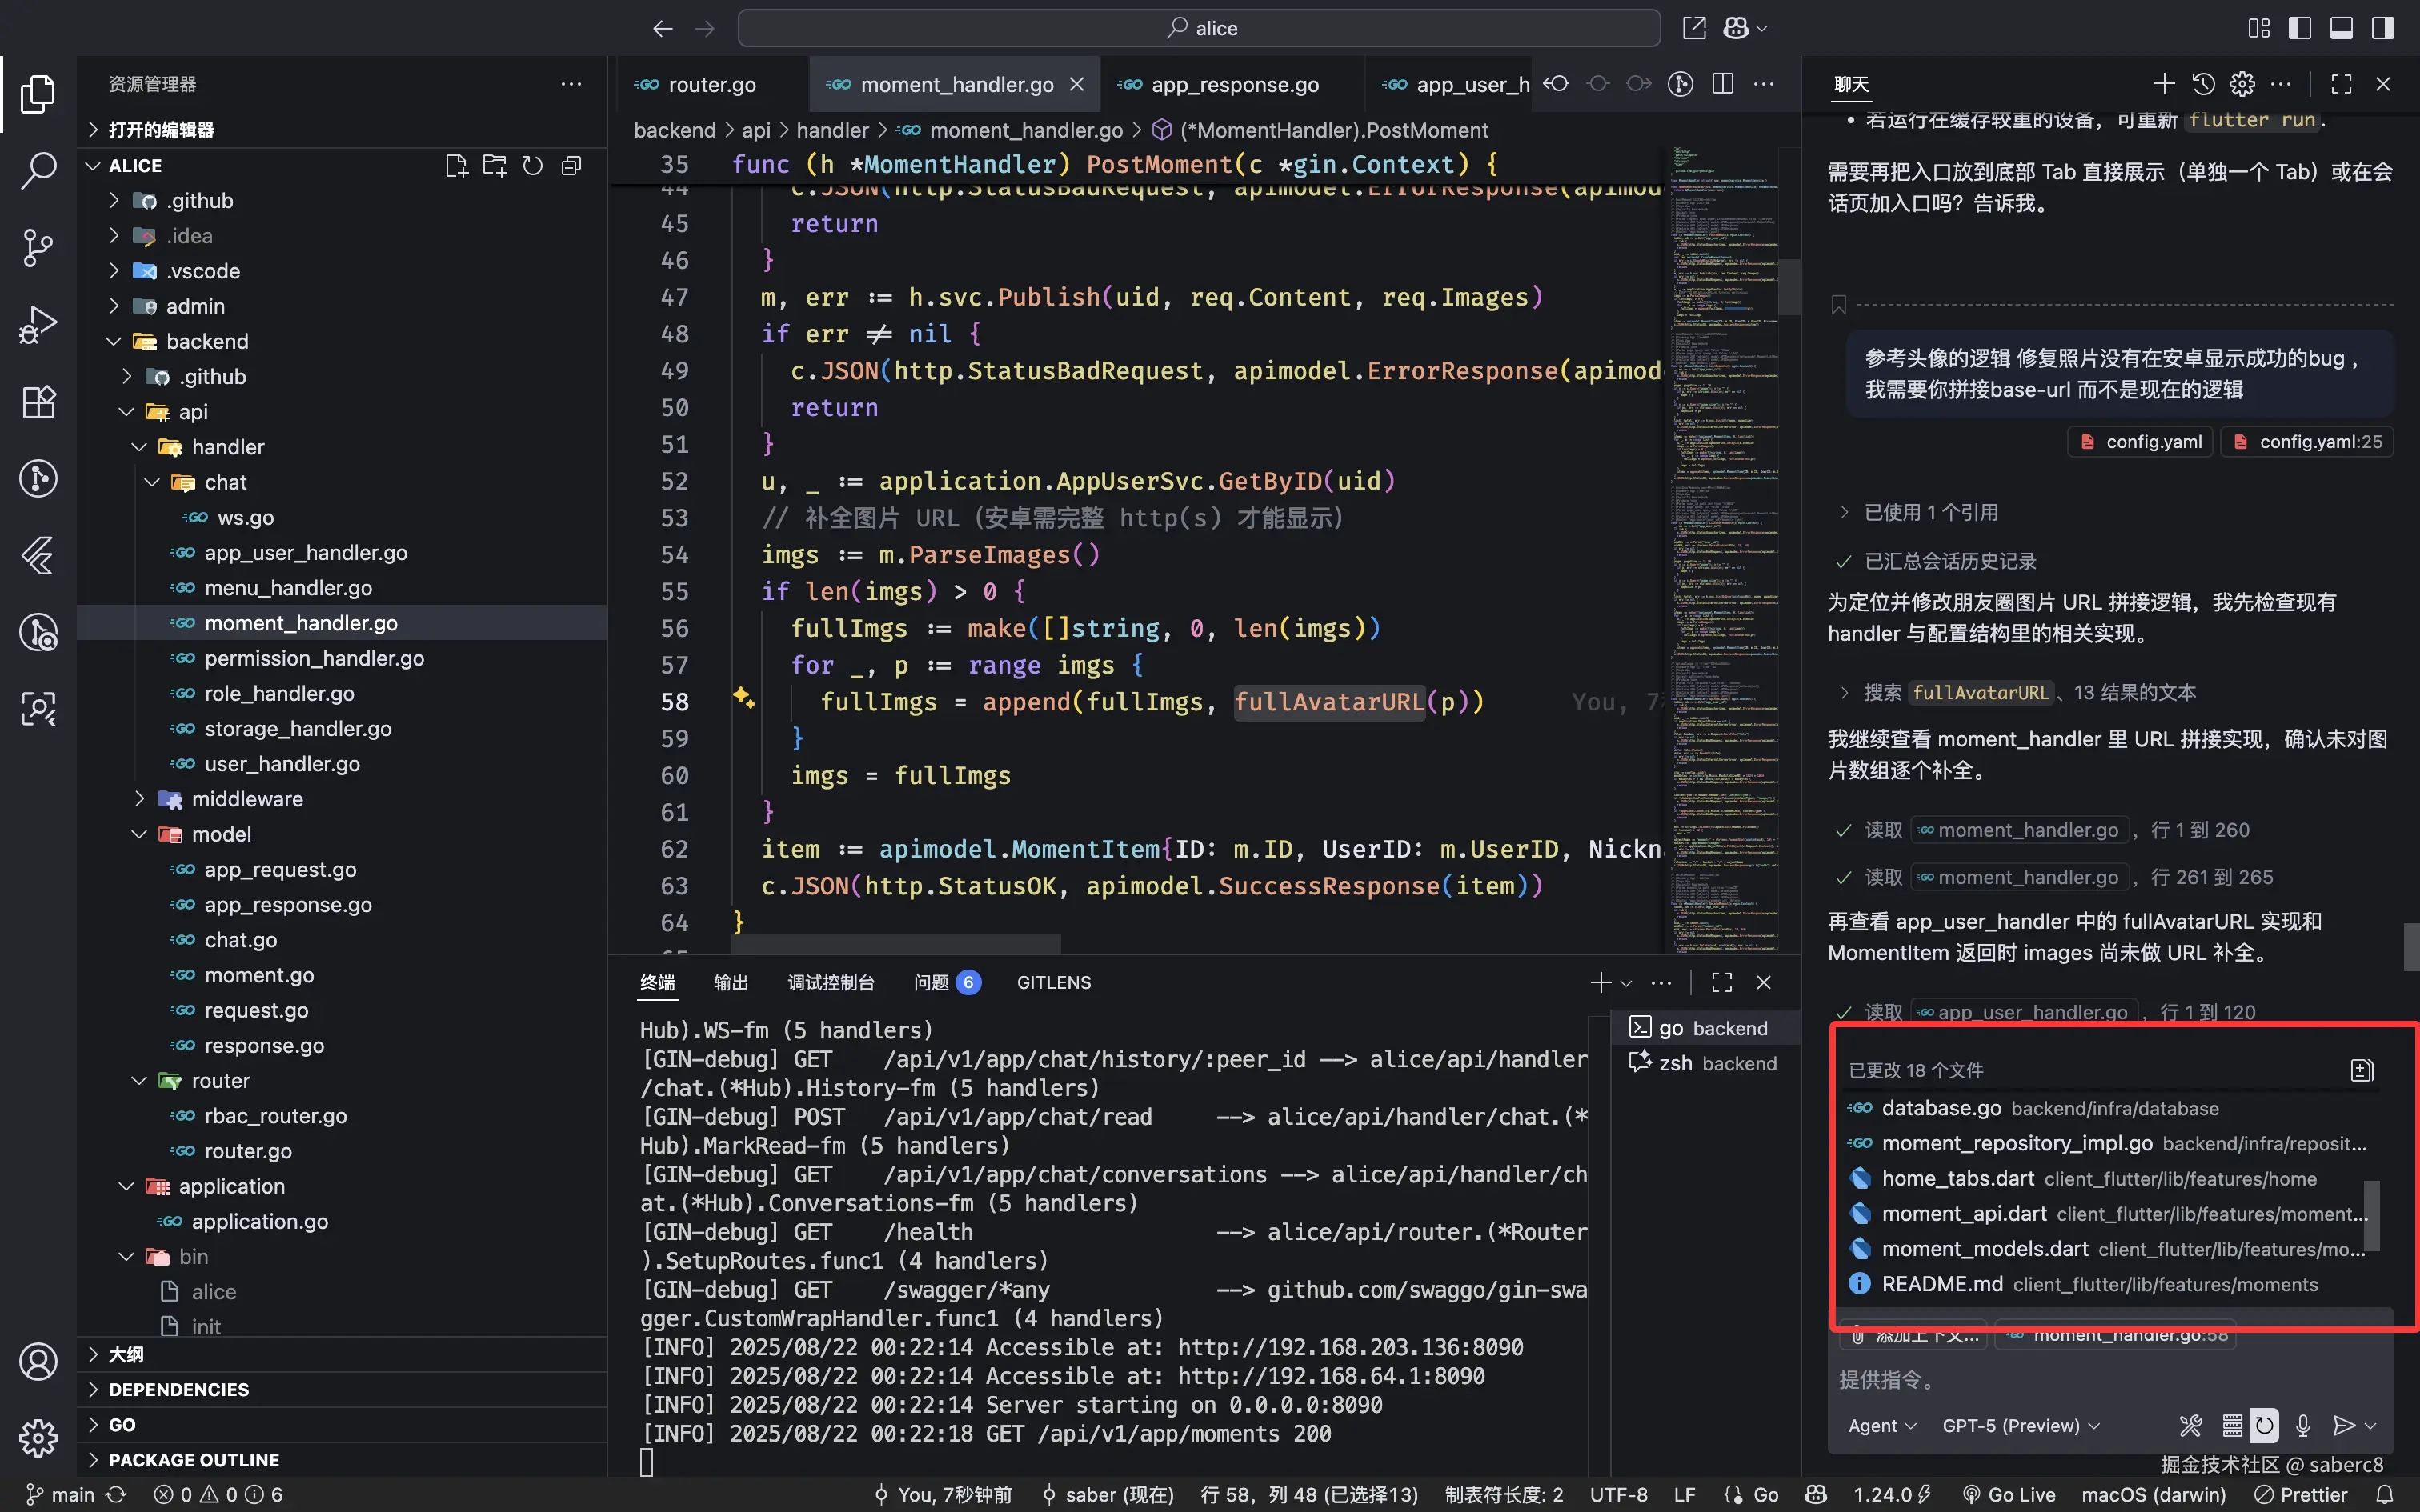This screenshot has width=2420, height=1512.
Task: Expand the middleware folder
Action: click(140, 799)
